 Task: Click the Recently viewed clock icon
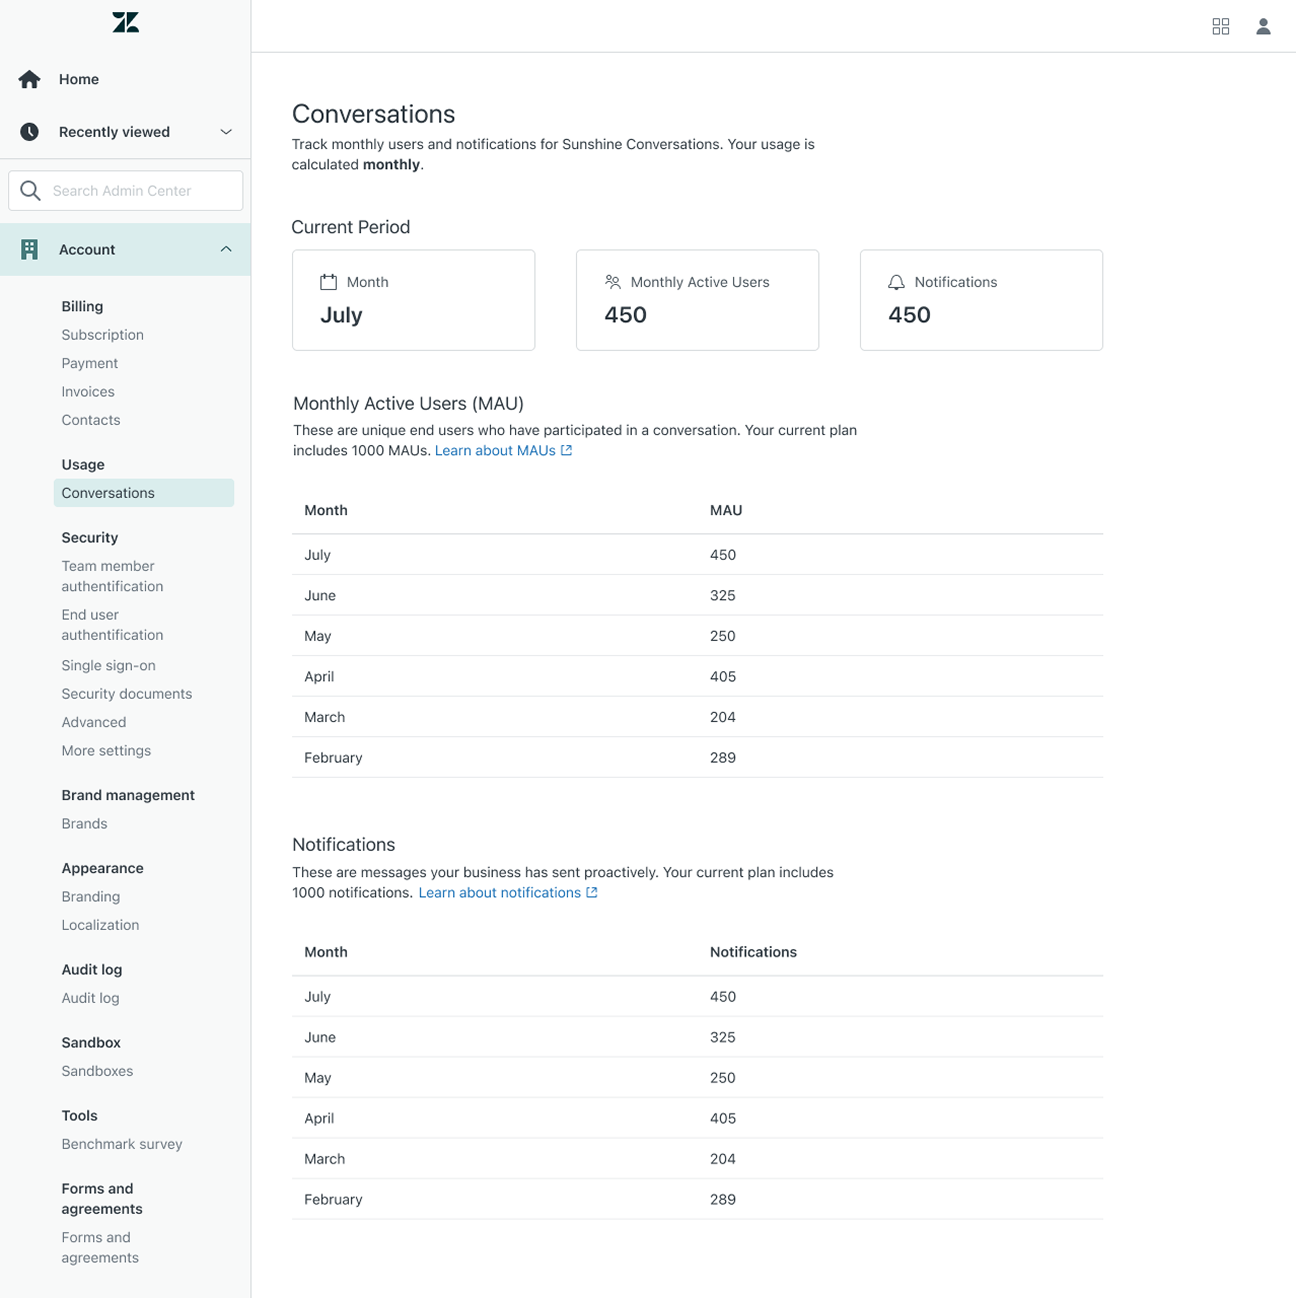(x=30, y=132)
